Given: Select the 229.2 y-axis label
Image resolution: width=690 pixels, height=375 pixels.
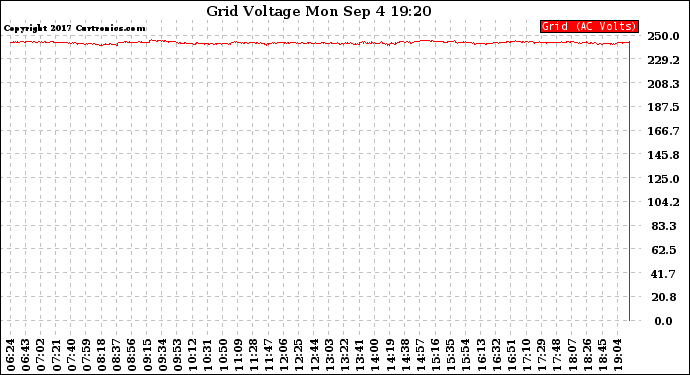Looking at the screenshot, I should pos(663,60).
